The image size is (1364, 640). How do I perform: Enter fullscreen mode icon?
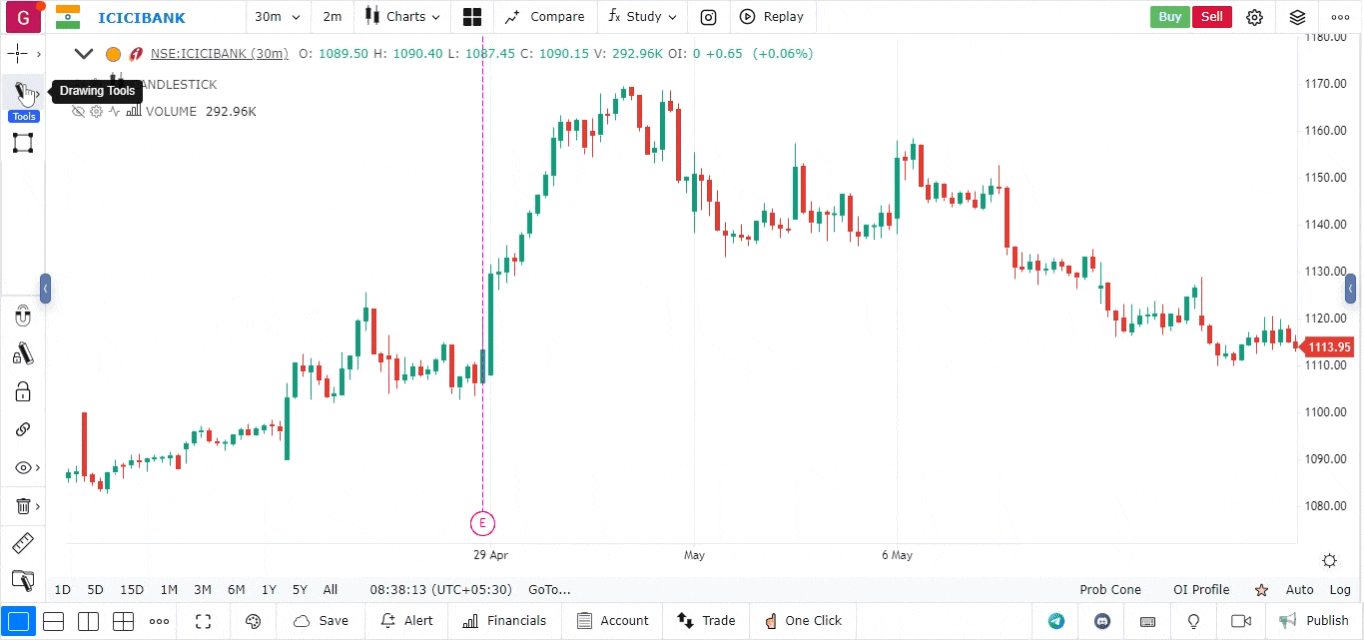tap(203, 621)
